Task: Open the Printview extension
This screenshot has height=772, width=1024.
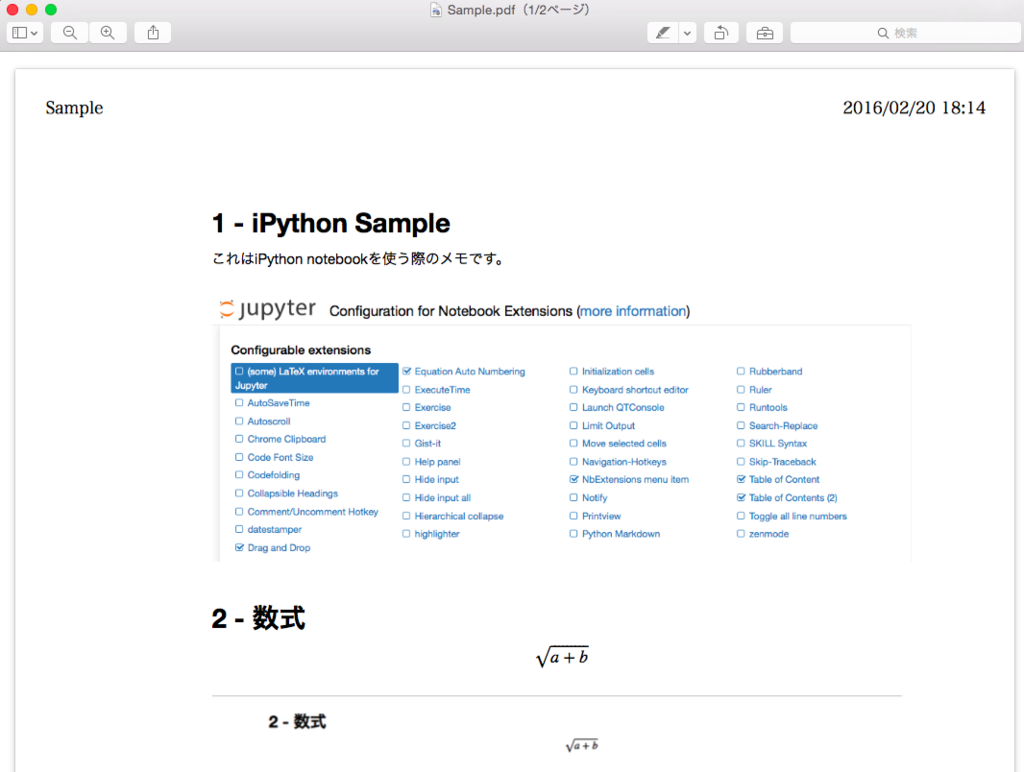Action: (x=601, y=515)
